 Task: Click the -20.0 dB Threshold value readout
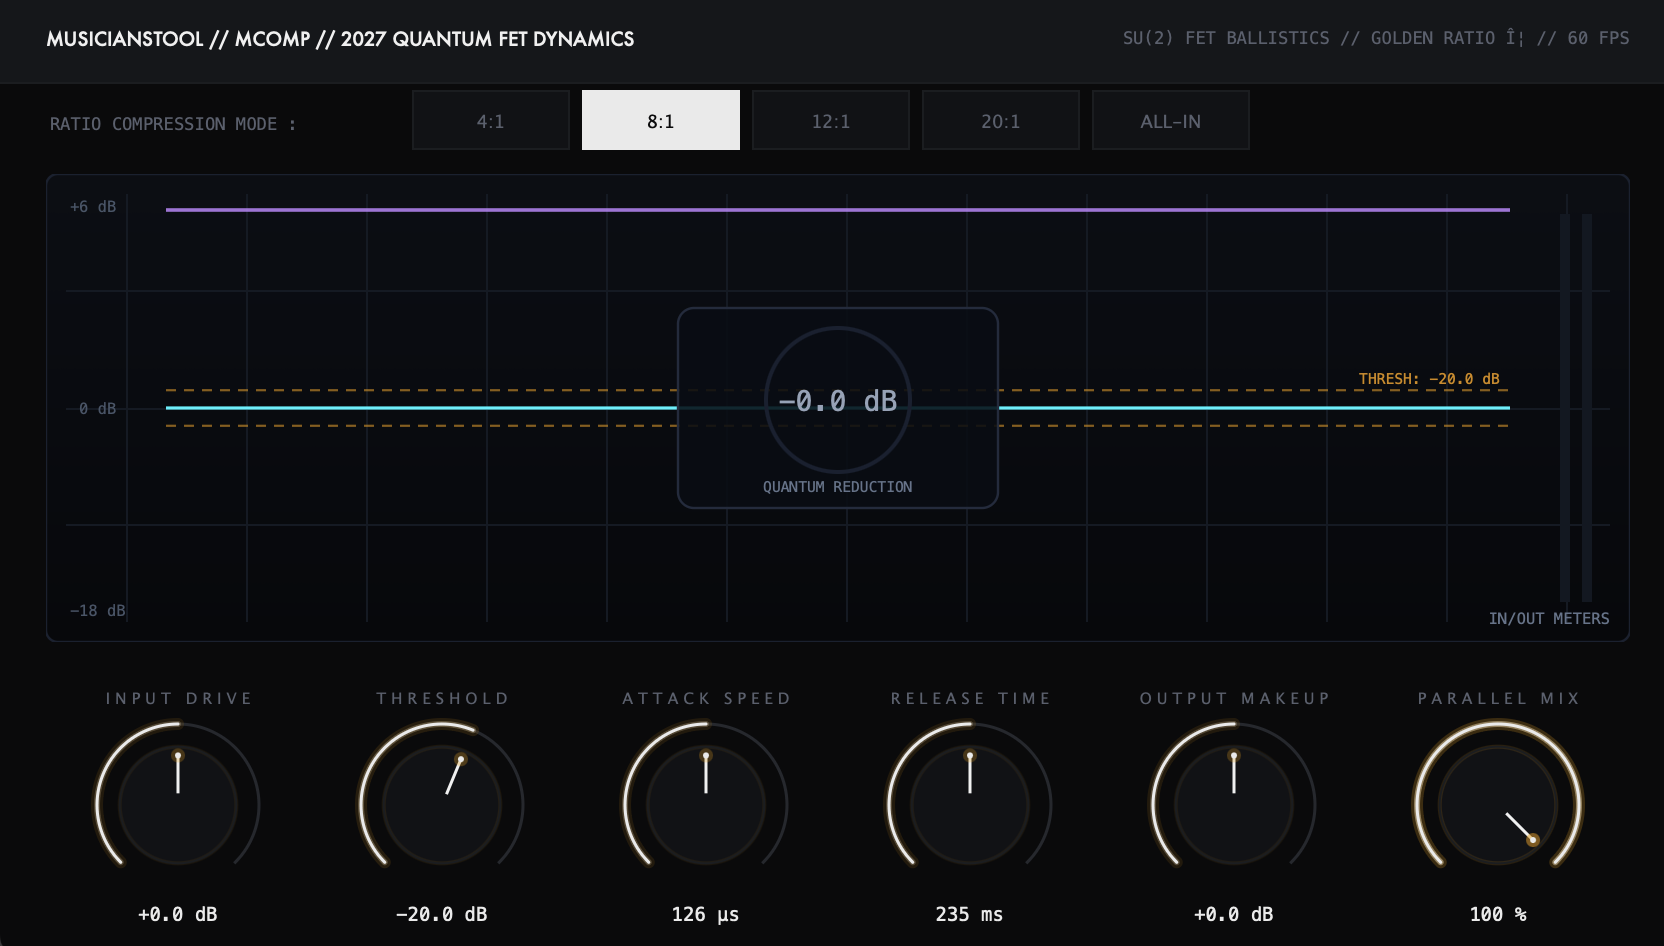click(x=442, y=914)
